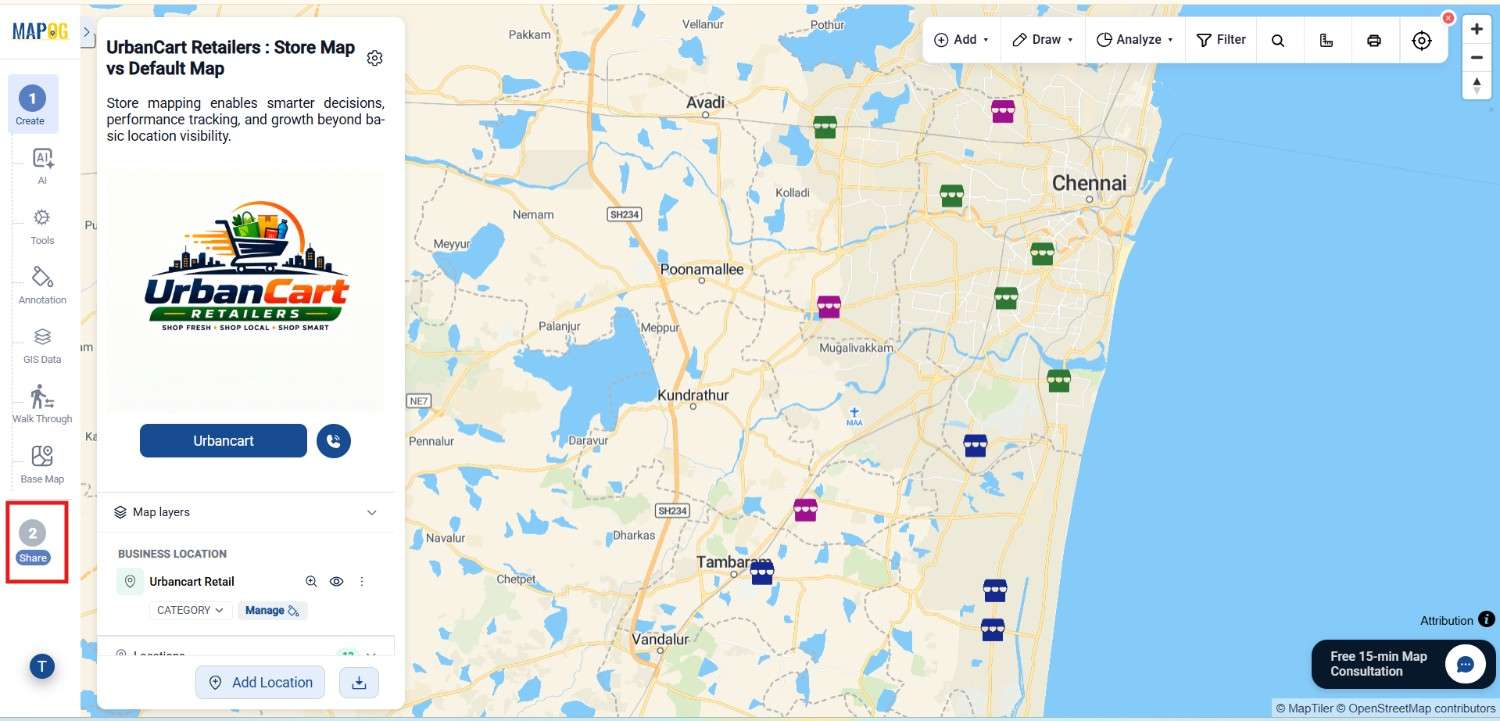The height and width of the screenshot is (721, 1500).
Task: Open the Filter toolbar item
Action: (1222, 40)
